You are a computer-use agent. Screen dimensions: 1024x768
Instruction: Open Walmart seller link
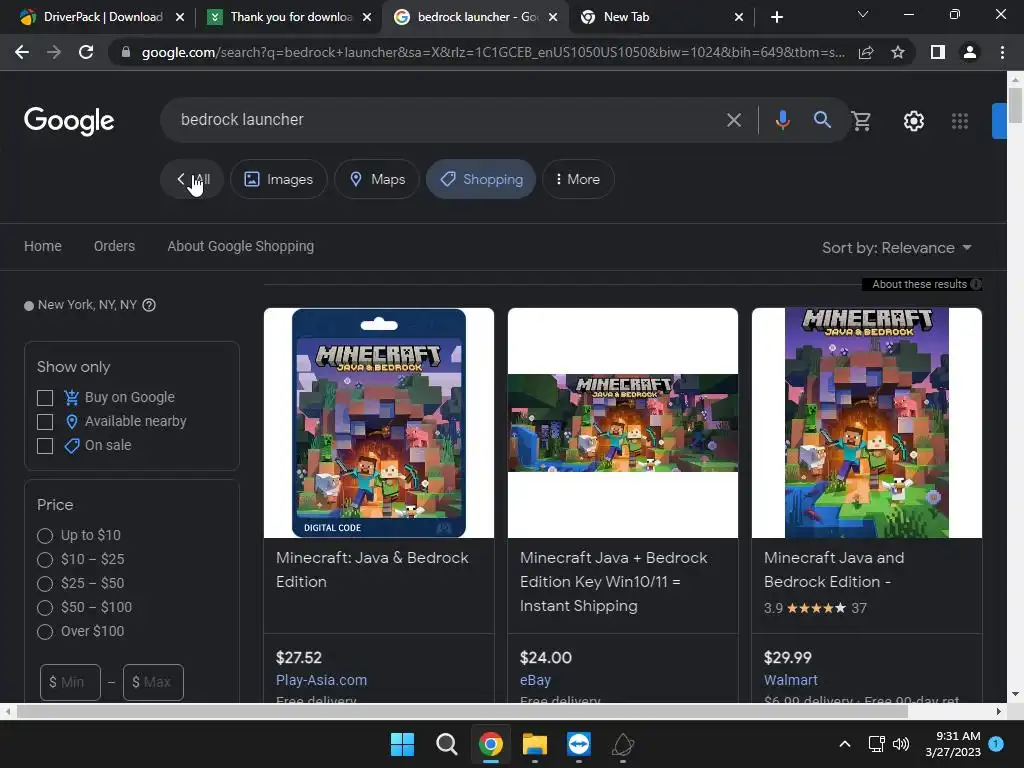click(x=791, y=680)
